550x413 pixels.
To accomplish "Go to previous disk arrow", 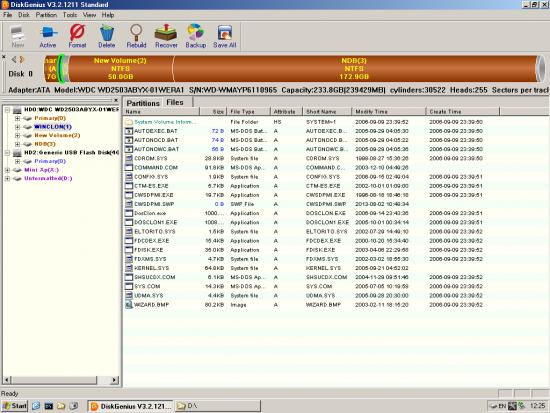I will (14, 60).
